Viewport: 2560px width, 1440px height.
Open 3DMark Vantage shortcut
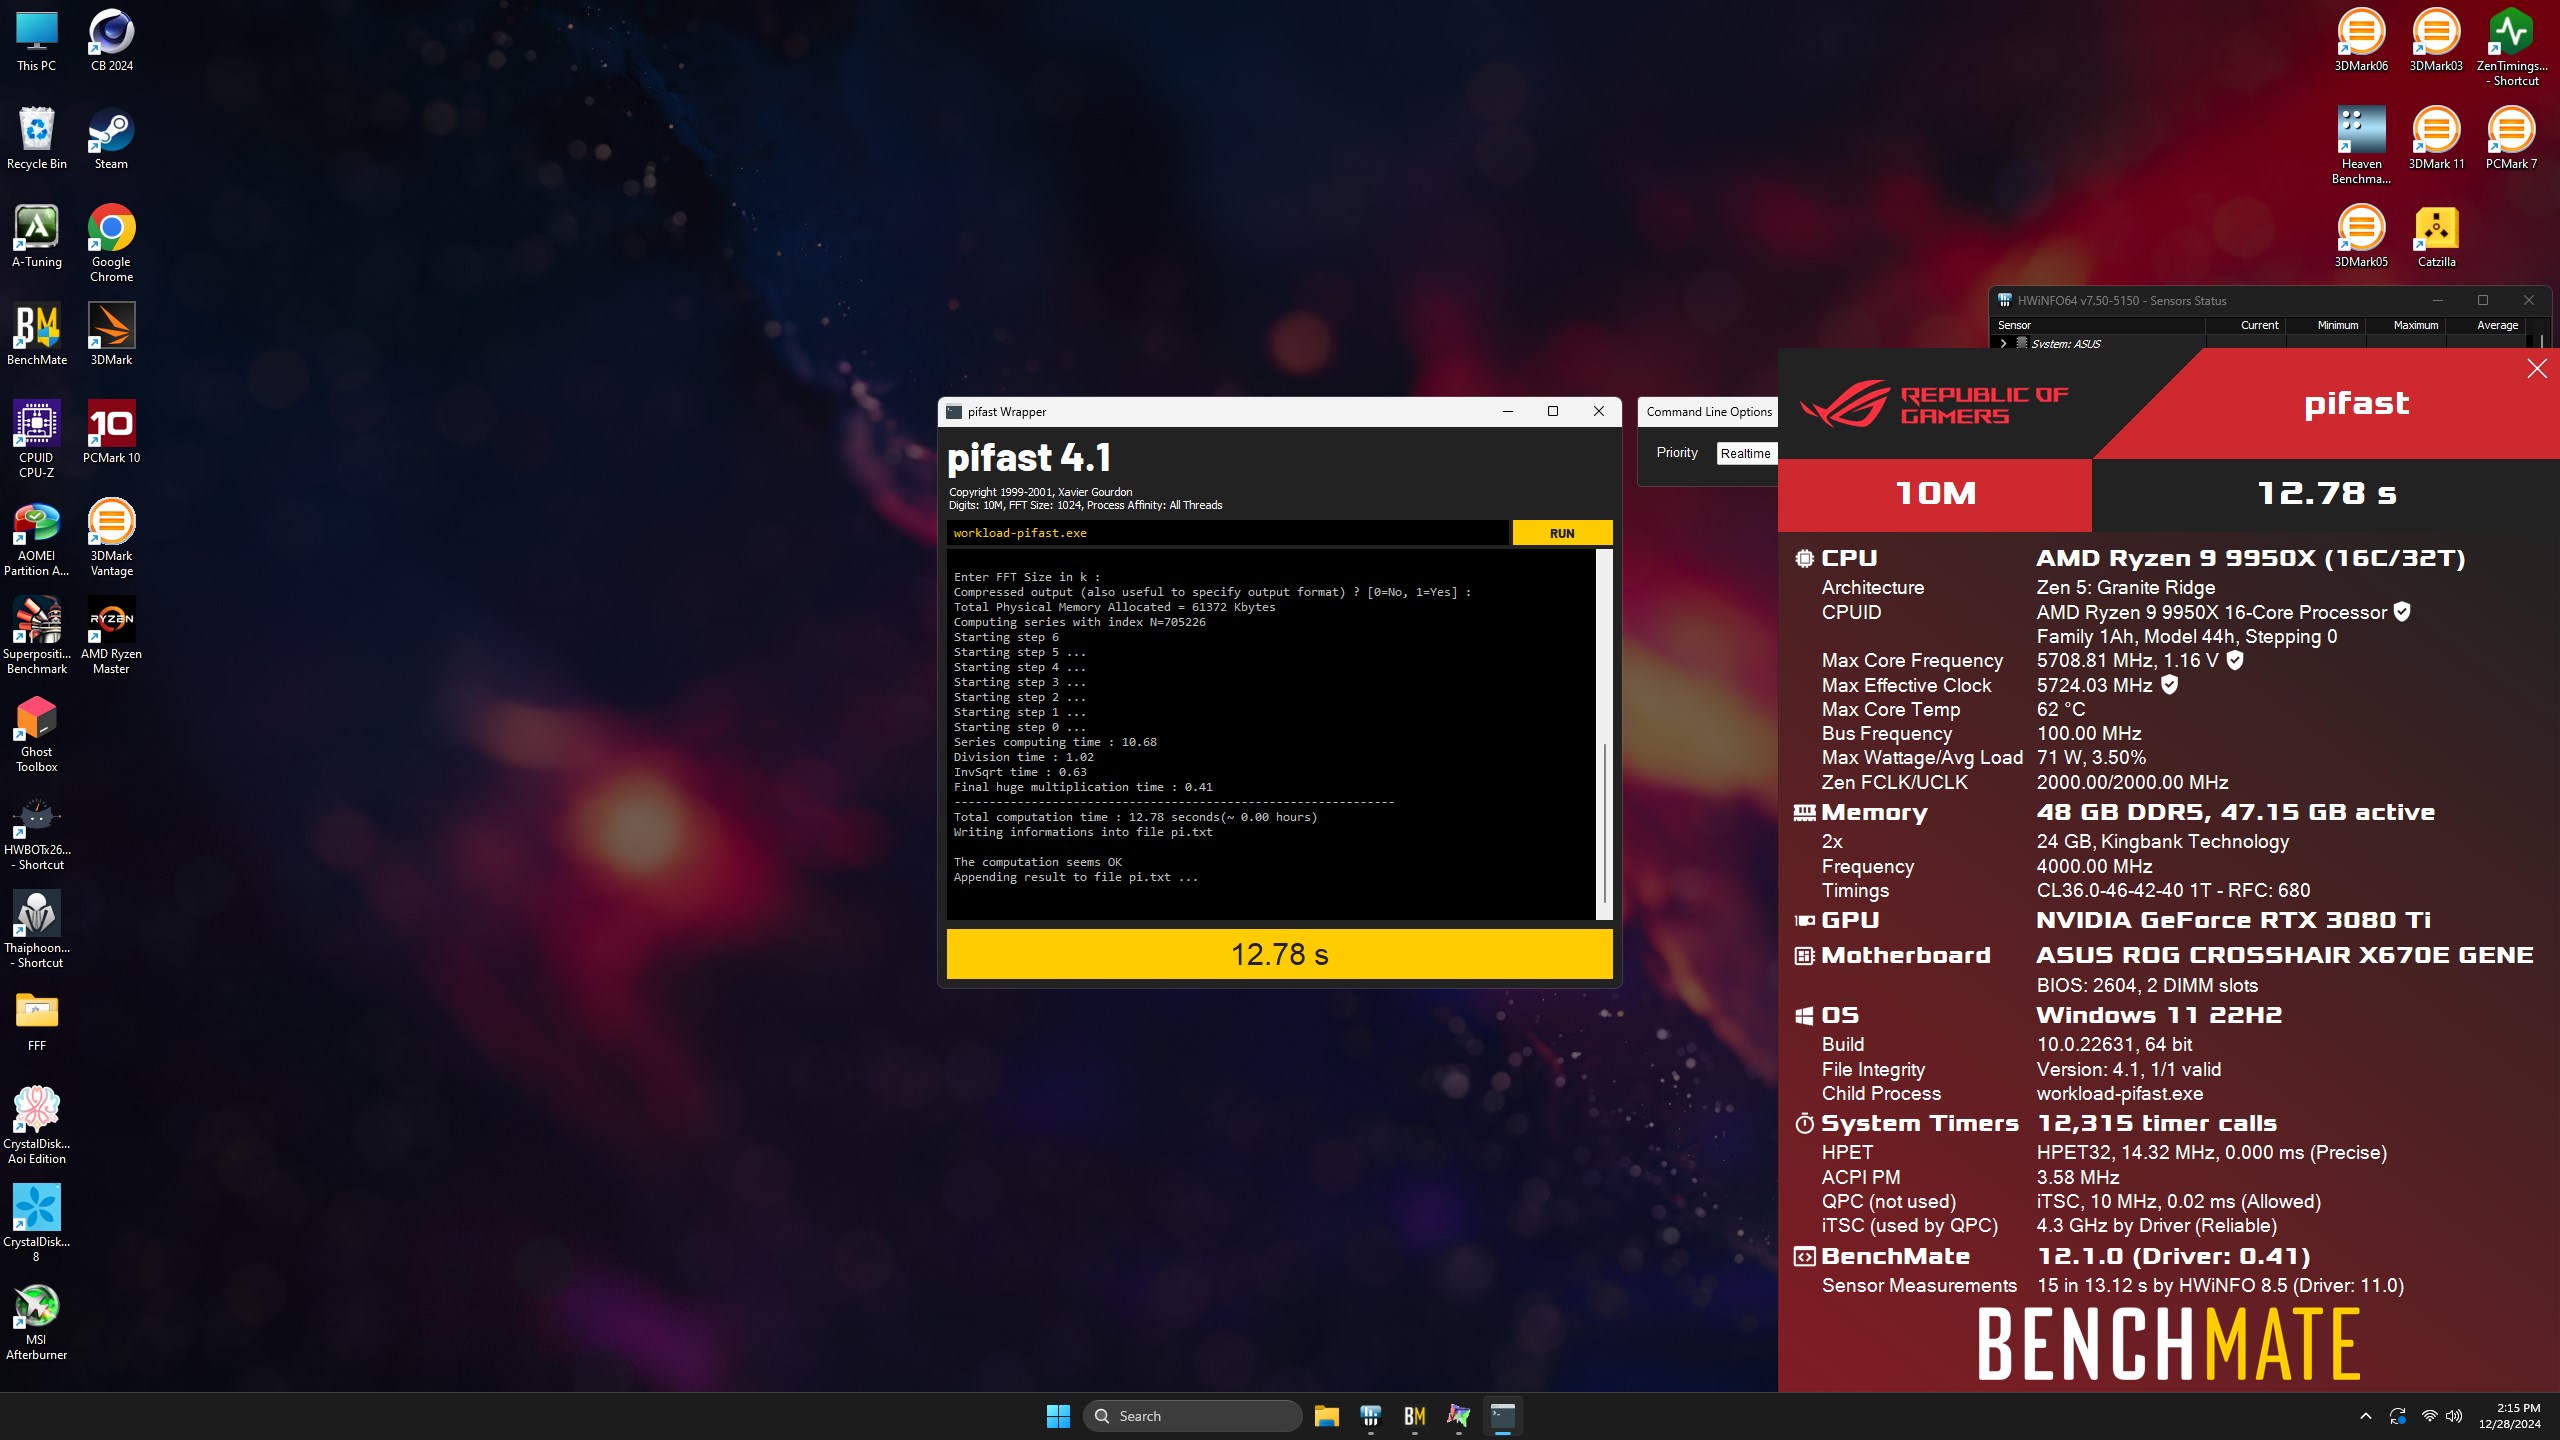tap(111, 537)
